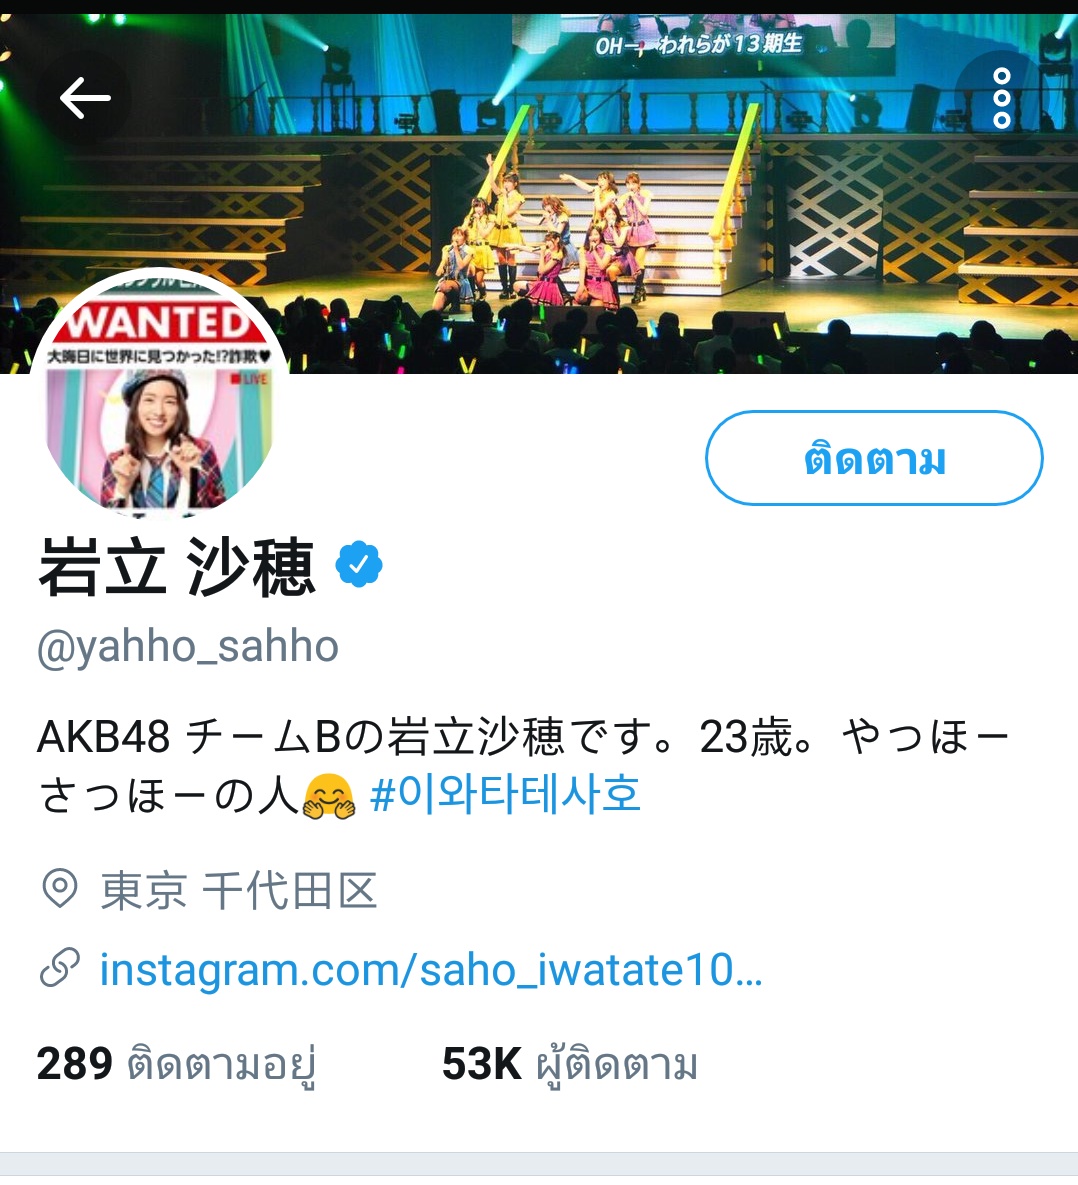Tap the location text 東京 千代田区
Screen dimensions: 1078x1185
(x=239, y=890)
